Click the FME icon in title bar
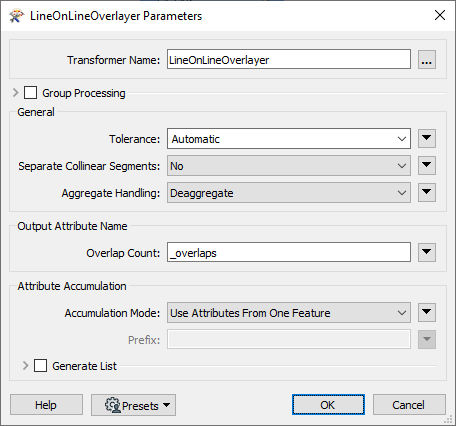Image resolution: width=456 pixels, height=426 pixels. pos(16,16)
